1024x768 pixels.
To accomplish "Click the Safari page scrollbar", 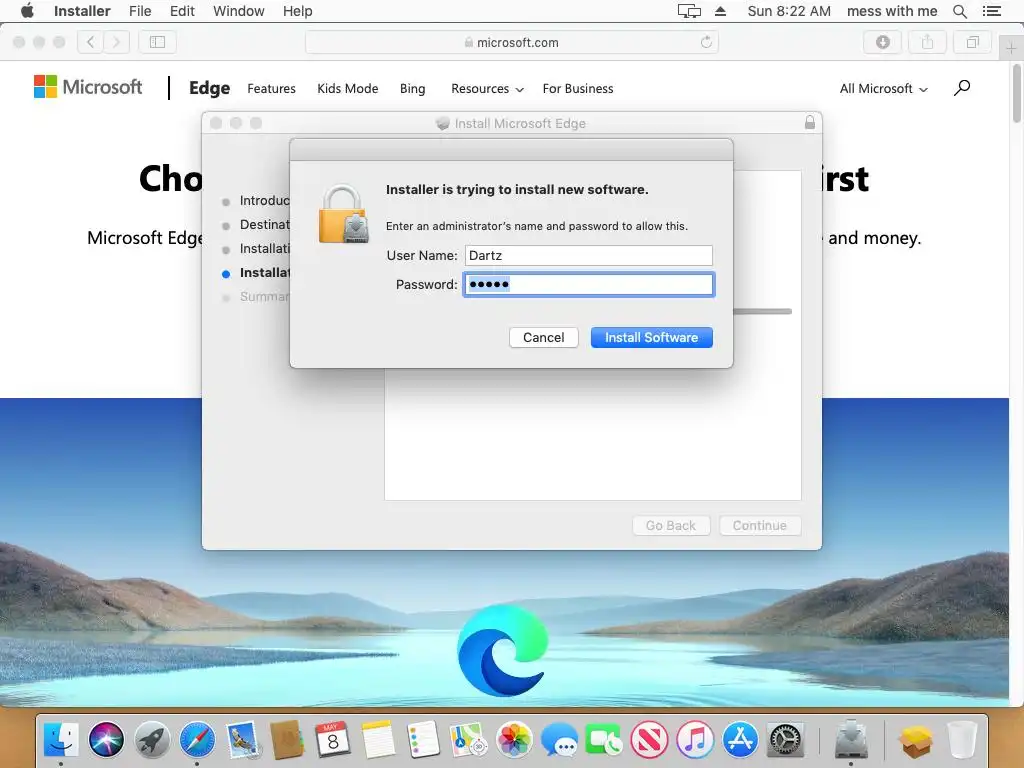I will (1017, 93).
